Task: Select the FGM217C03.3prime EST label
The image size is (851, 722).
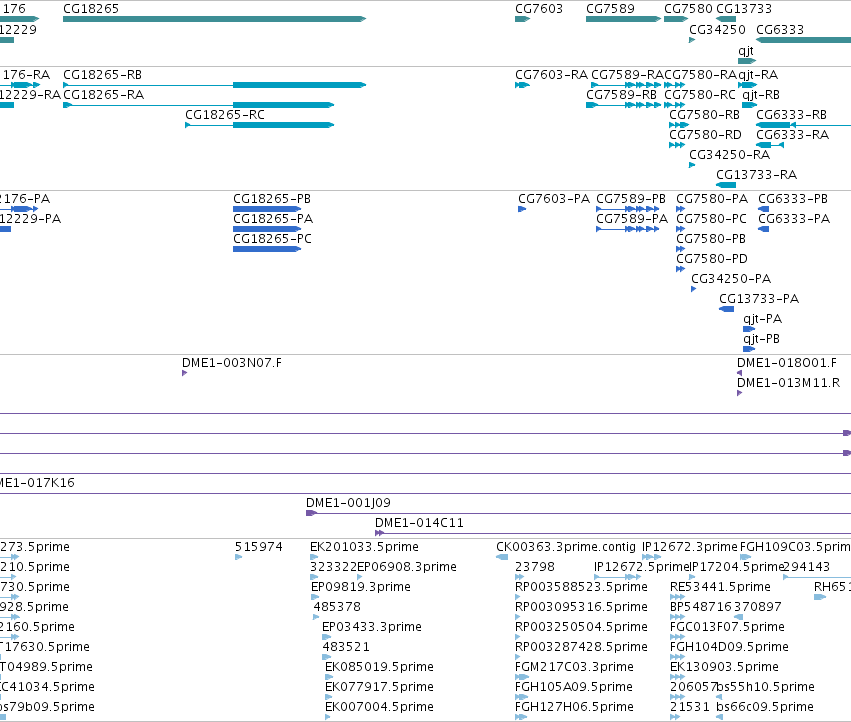Action: [x=574, y=667]
